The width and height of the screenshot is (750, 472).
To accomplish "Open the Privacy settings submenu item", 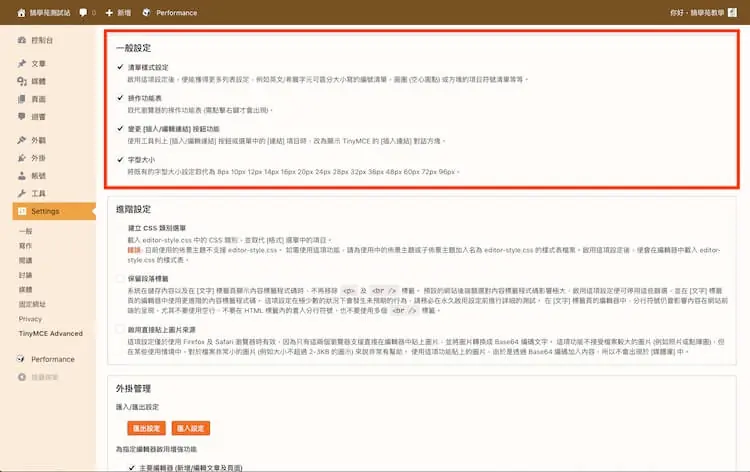I will 30,319.
